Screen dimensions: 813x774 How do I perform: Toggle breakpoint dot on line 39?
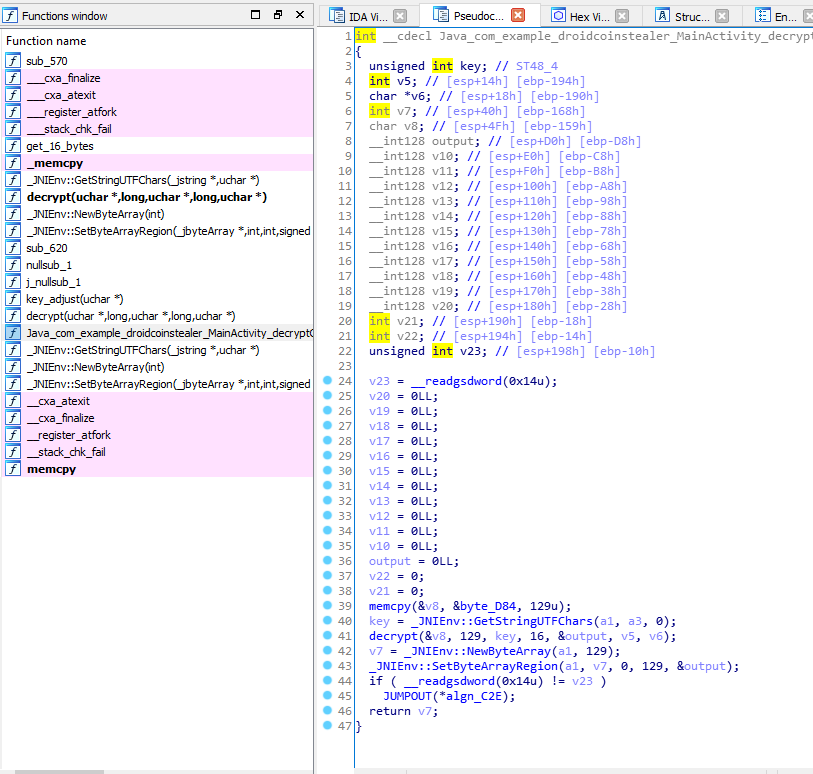coord(328,606)
